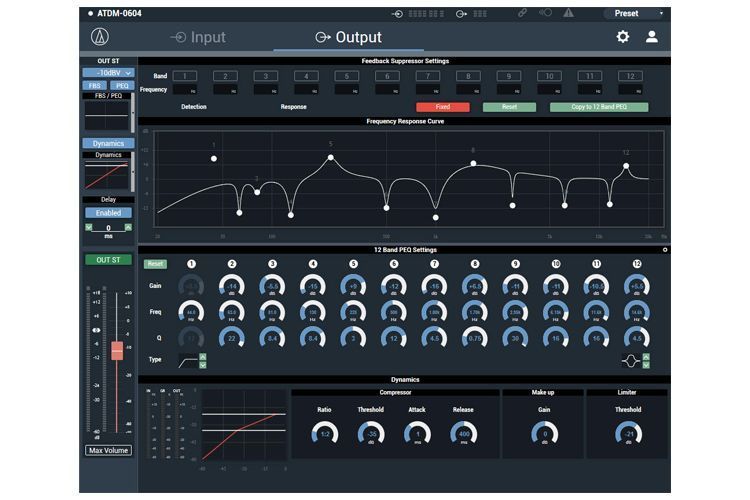Screen dimensions: 750x500
Task: Select PEQ band number 12 badge
Action: [x=637, y=264]
